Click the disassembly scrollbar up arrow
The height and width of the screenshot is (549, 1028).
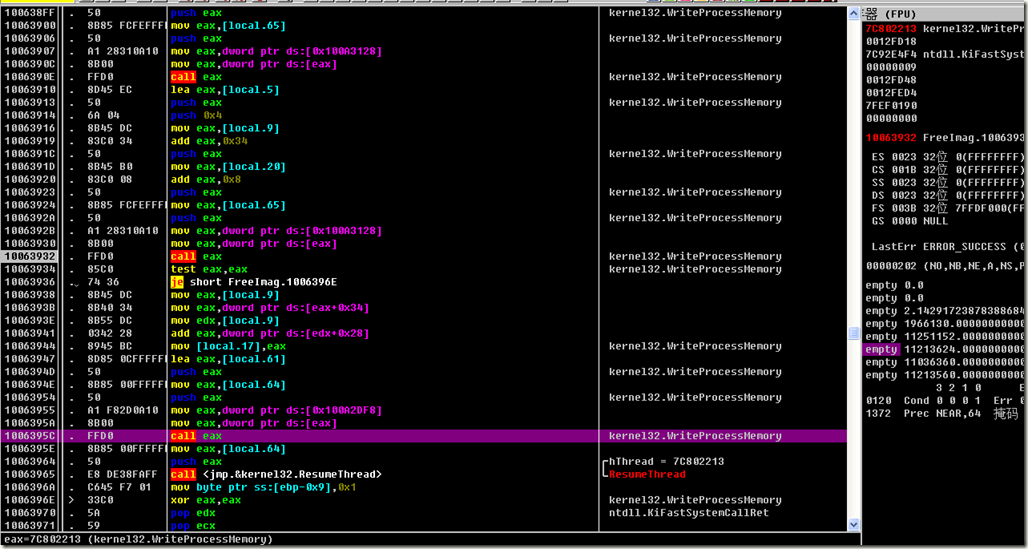click(854, 12)
